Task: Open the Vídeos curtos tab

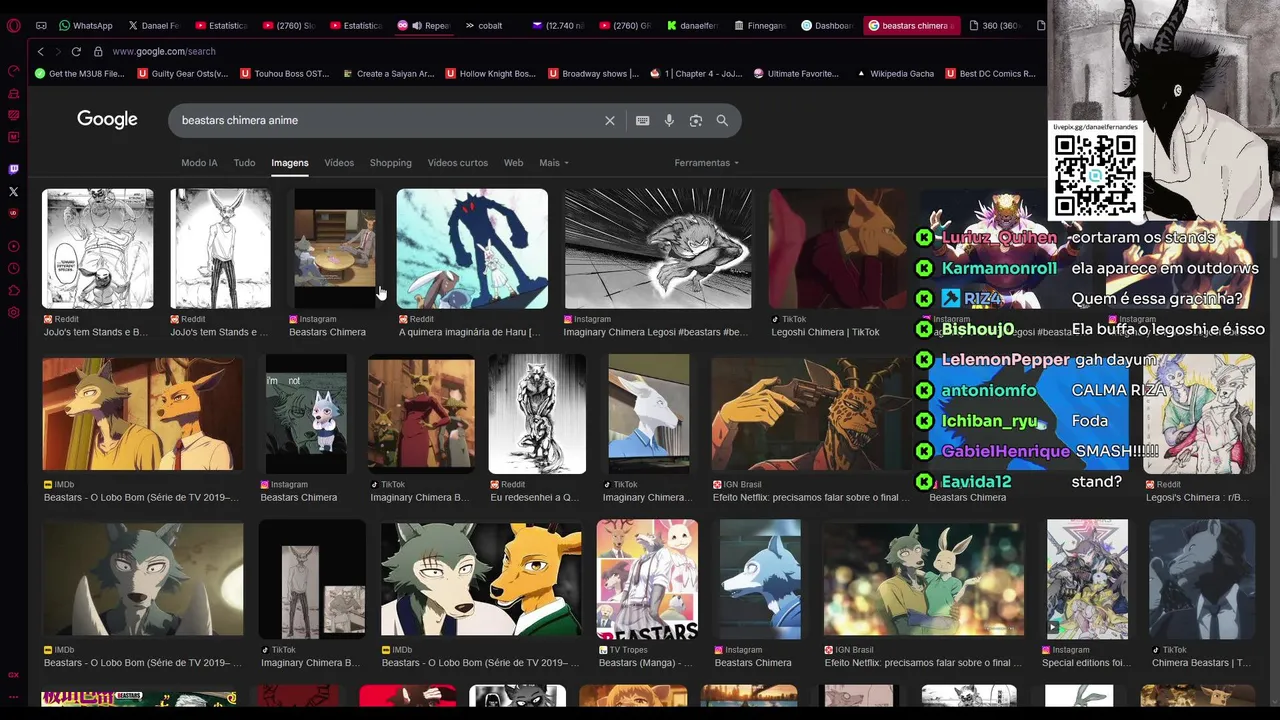Action: pos(457,162)
